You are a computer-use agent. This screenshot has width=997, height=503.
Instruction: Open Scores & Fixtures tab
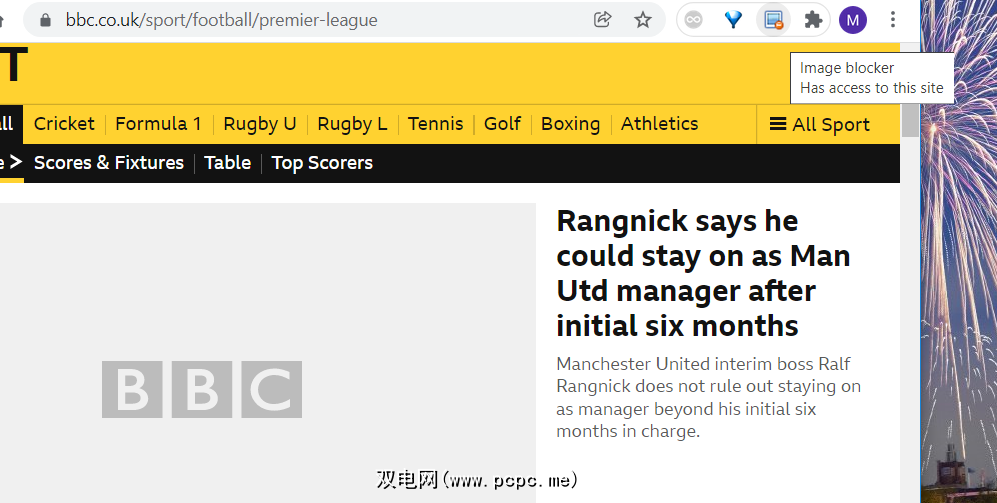click(109, 163)
